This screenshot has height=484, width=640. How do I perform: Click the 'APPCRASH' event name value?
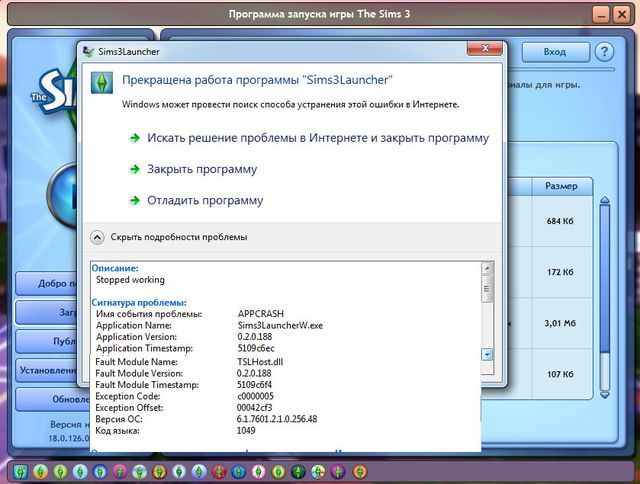point(261,314)
